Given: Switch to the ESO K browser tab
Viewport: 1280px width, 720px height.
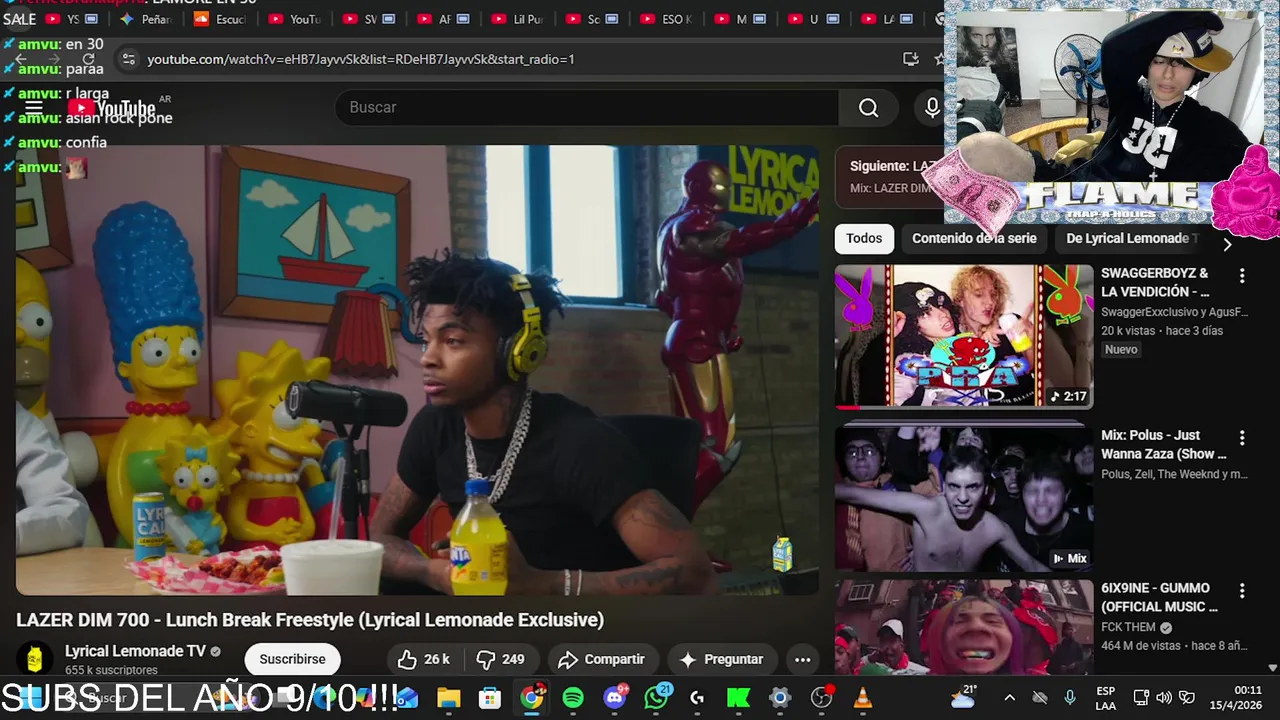Looking at the screenshot, I should coord(666,19).
